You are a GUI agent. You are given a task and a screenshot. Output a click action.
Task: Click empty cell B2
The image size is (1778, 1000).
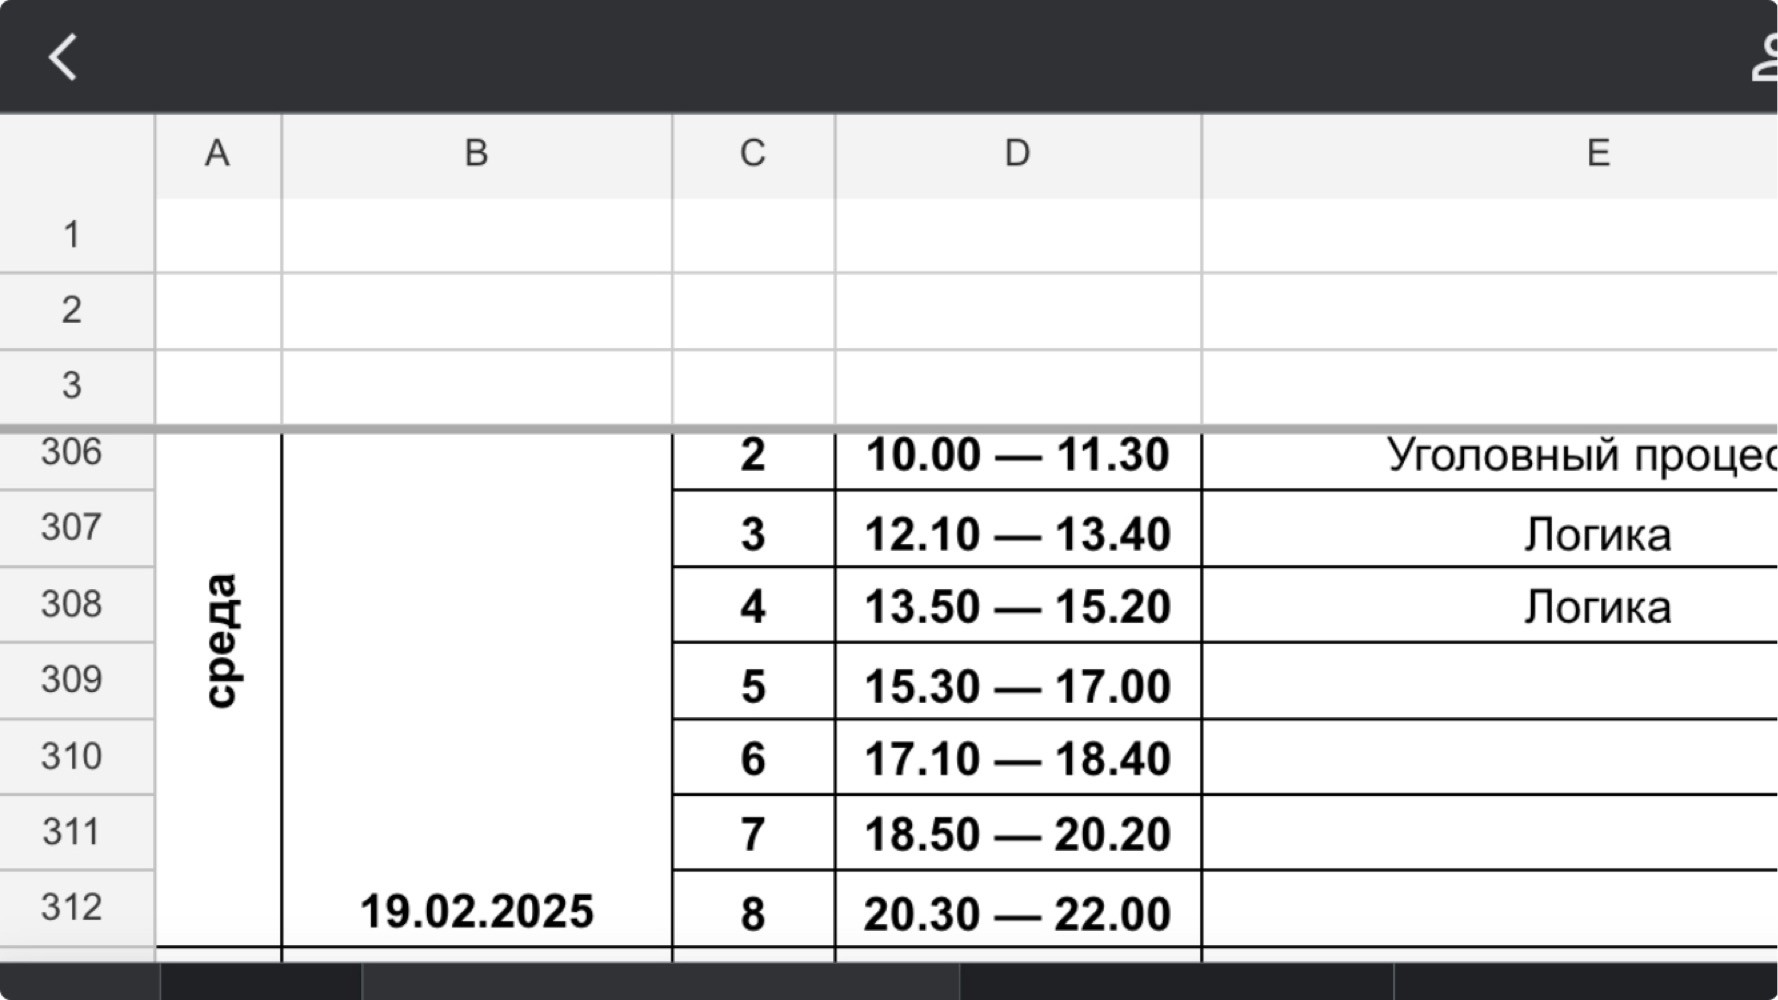[477, 311]
